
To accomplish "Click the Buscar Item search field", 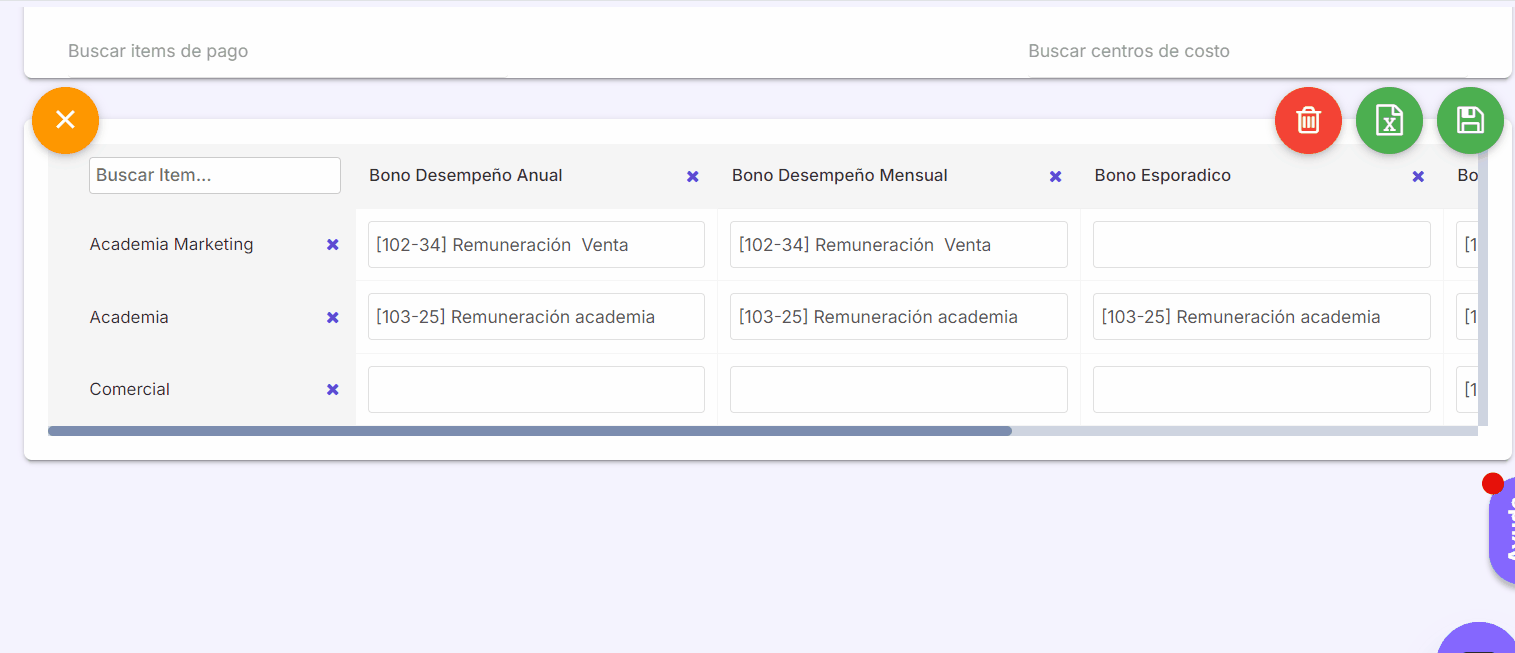I will [215, 175].
